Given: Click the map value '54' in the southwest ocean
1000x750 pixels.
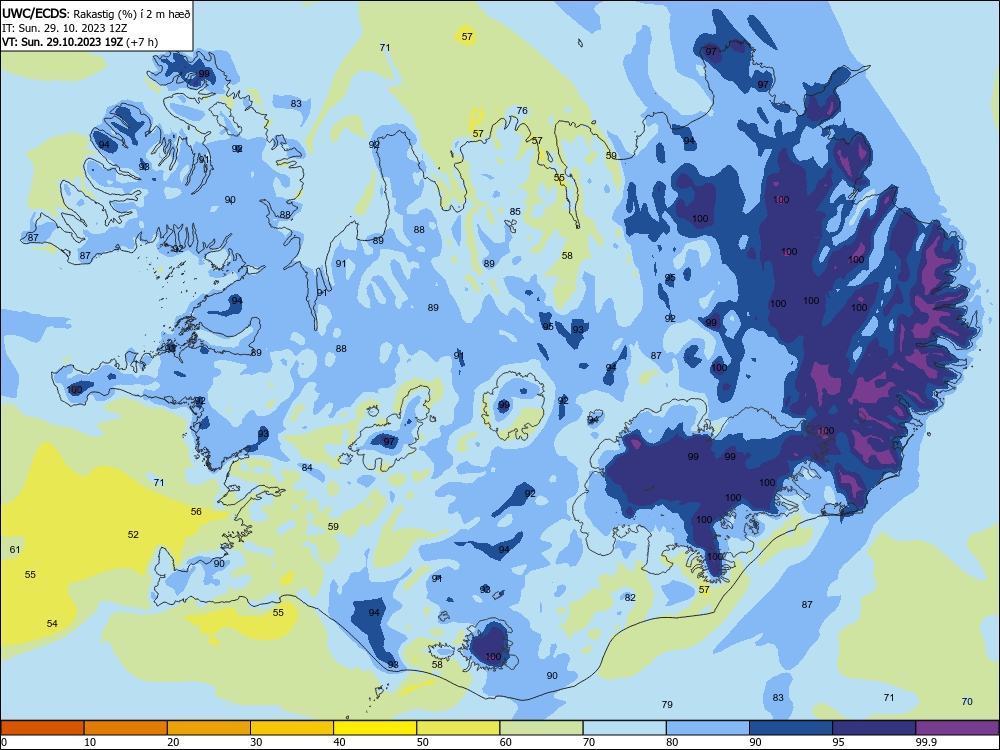Looking at the screenshot, I should 52,623.
